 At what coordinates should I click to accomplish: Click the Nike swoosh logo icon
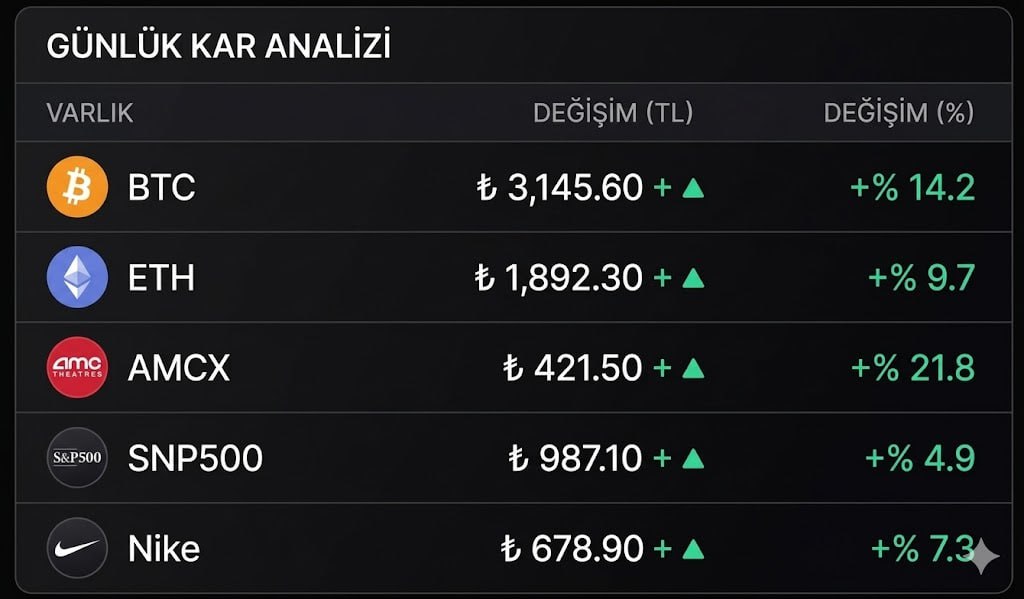point(77,548)
